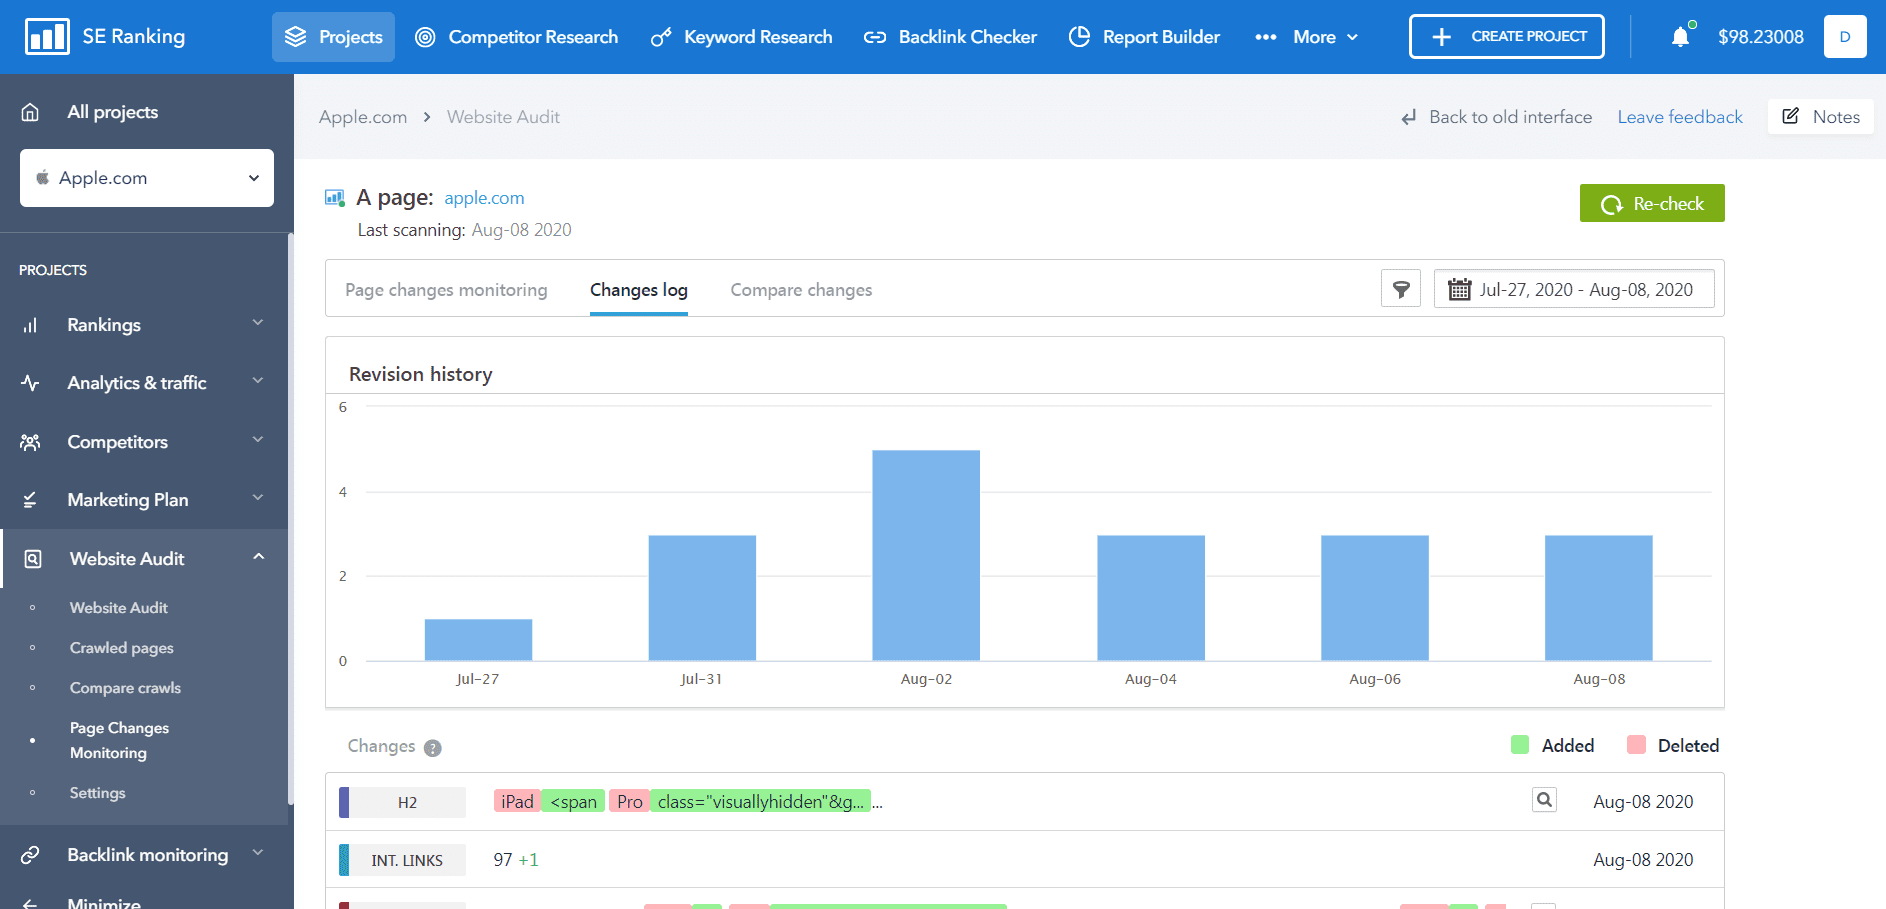Viewport: 1886px width, 909px height.
Task: Click the Jul-27 bar in chart
Action: point(478,640)
